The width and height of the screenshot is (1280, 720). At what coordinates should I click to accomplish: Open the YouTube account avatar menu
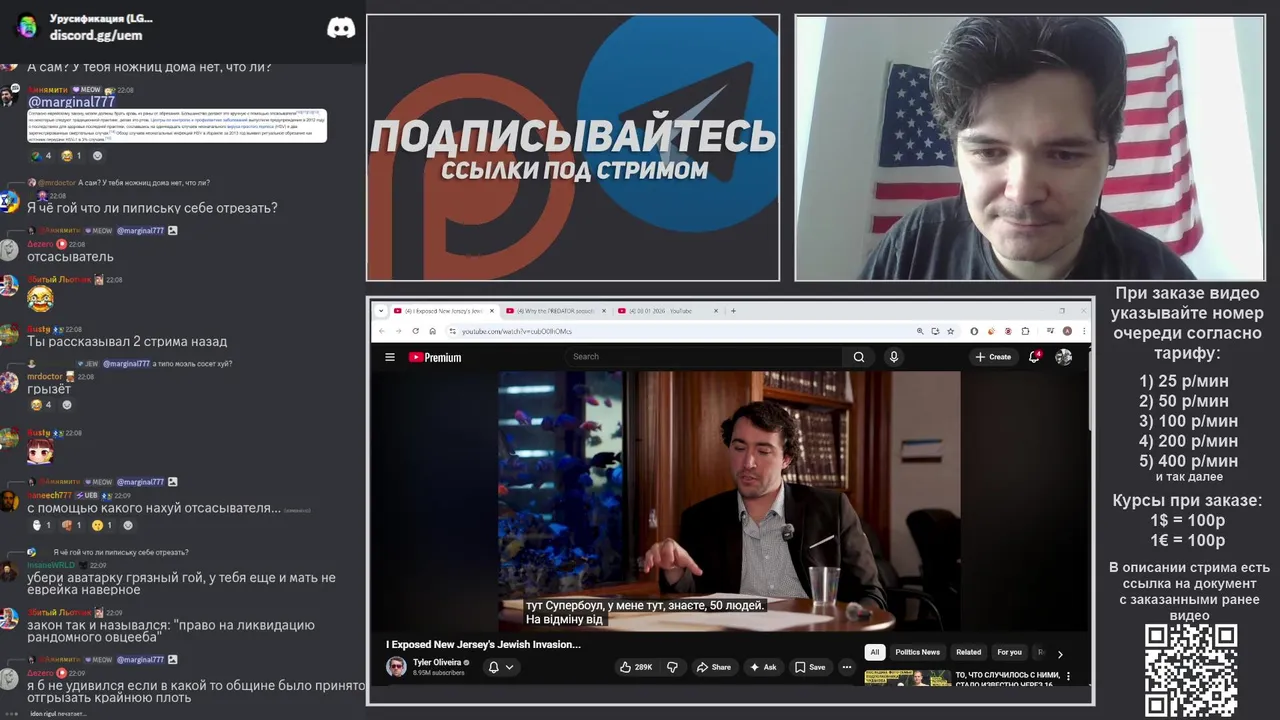tap(1064, 357)
